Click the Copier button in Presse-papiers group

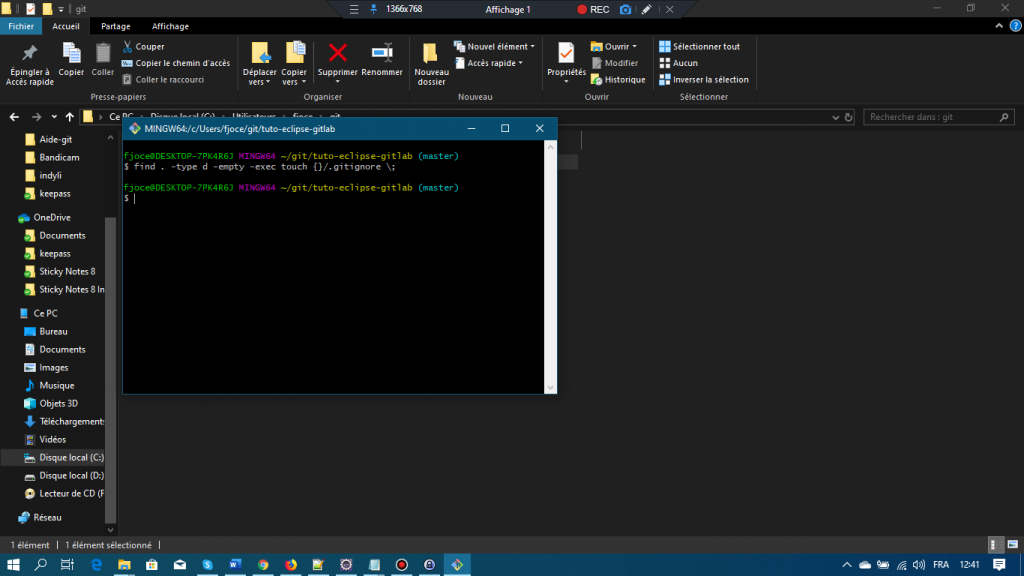(71, 60)
